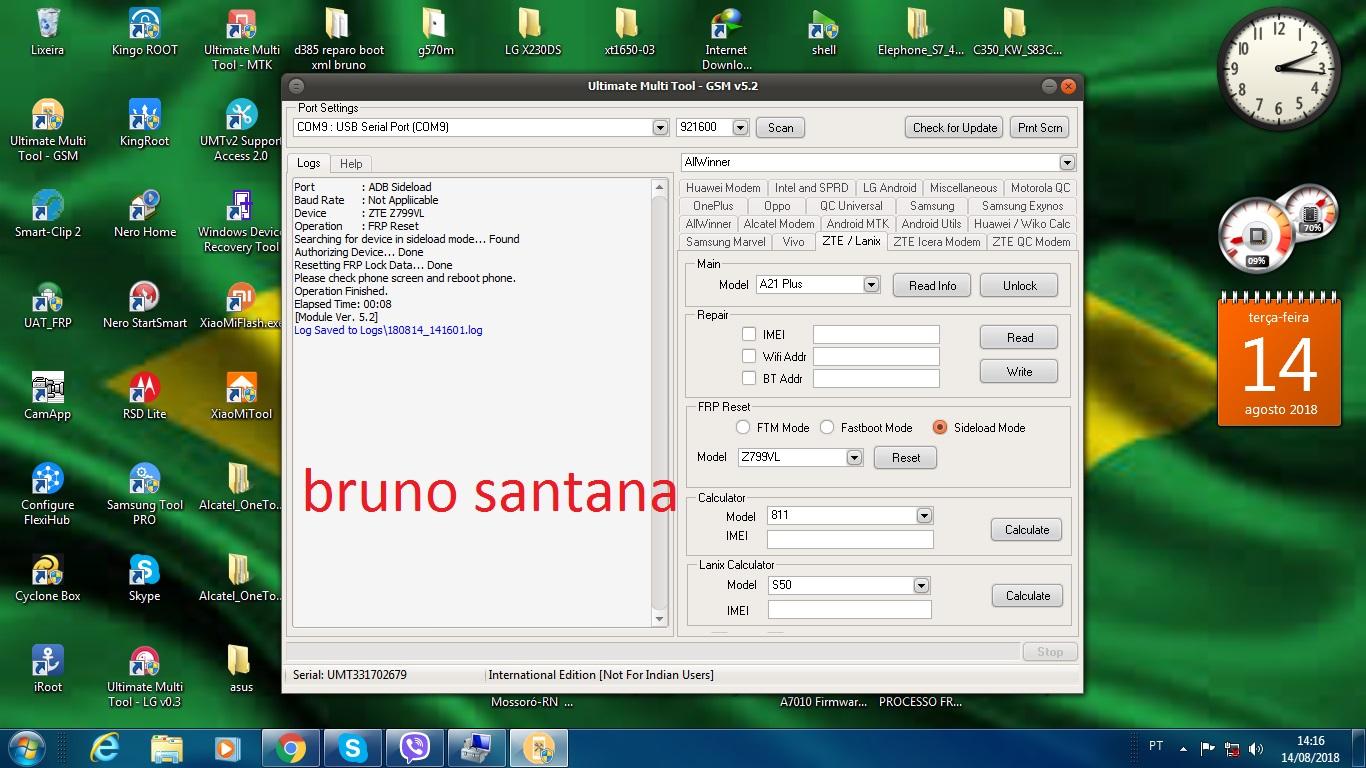Click the Calculator IMEI input field
1366x768 pixels.
[850, 539]
